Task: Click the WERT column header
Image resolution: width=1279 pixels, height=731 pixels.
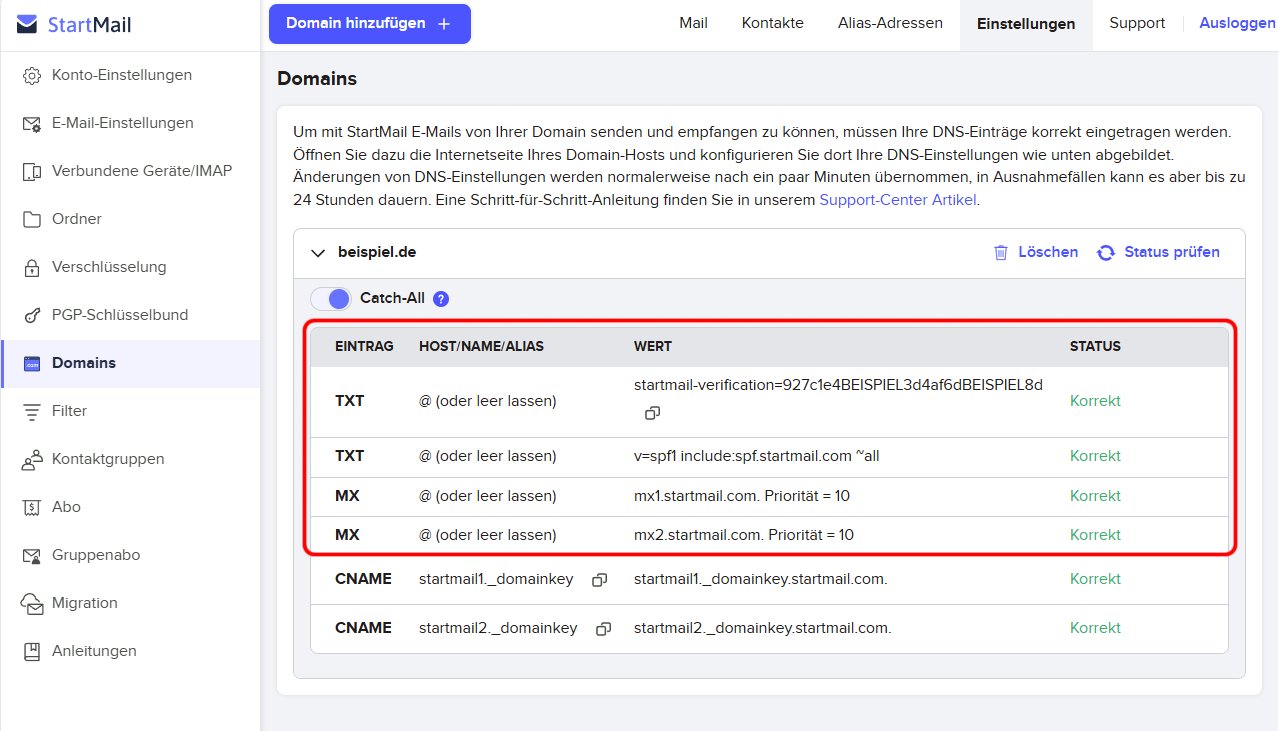Action: 653,347
